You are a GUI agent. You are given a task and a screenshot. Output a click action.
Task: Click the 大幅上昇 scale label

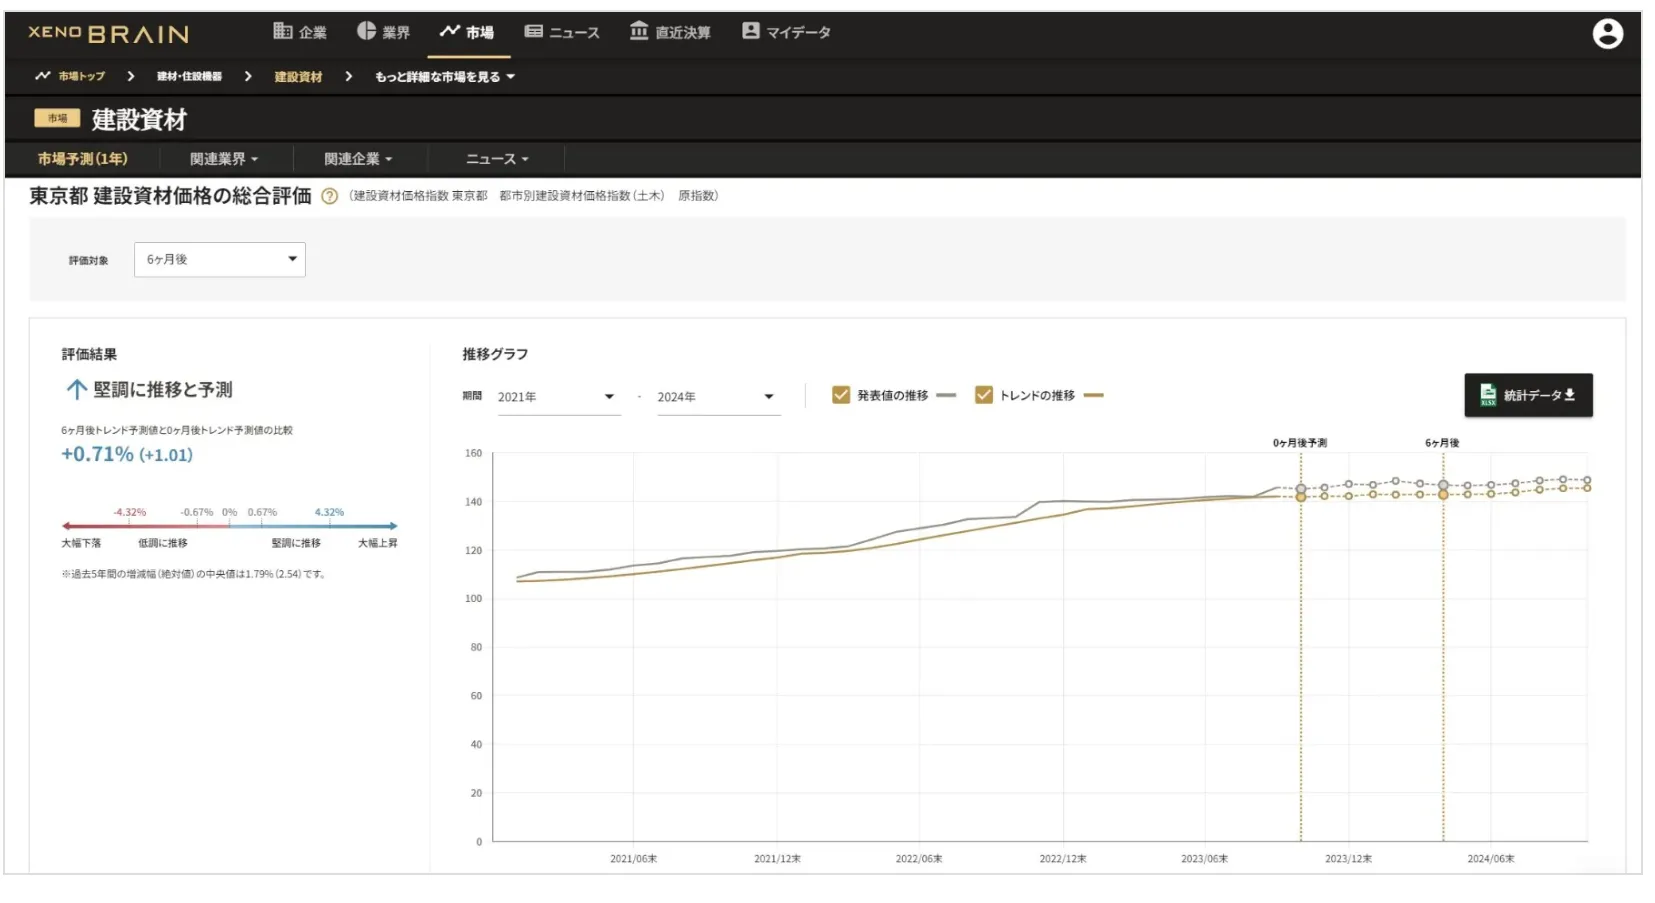[378, 543]
